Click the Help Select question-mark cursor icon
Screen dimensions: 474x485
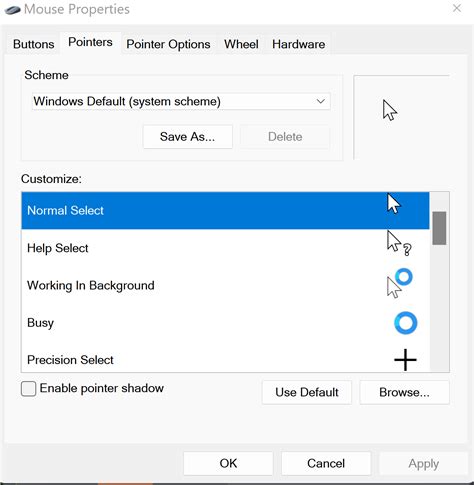tap(399, 243)
